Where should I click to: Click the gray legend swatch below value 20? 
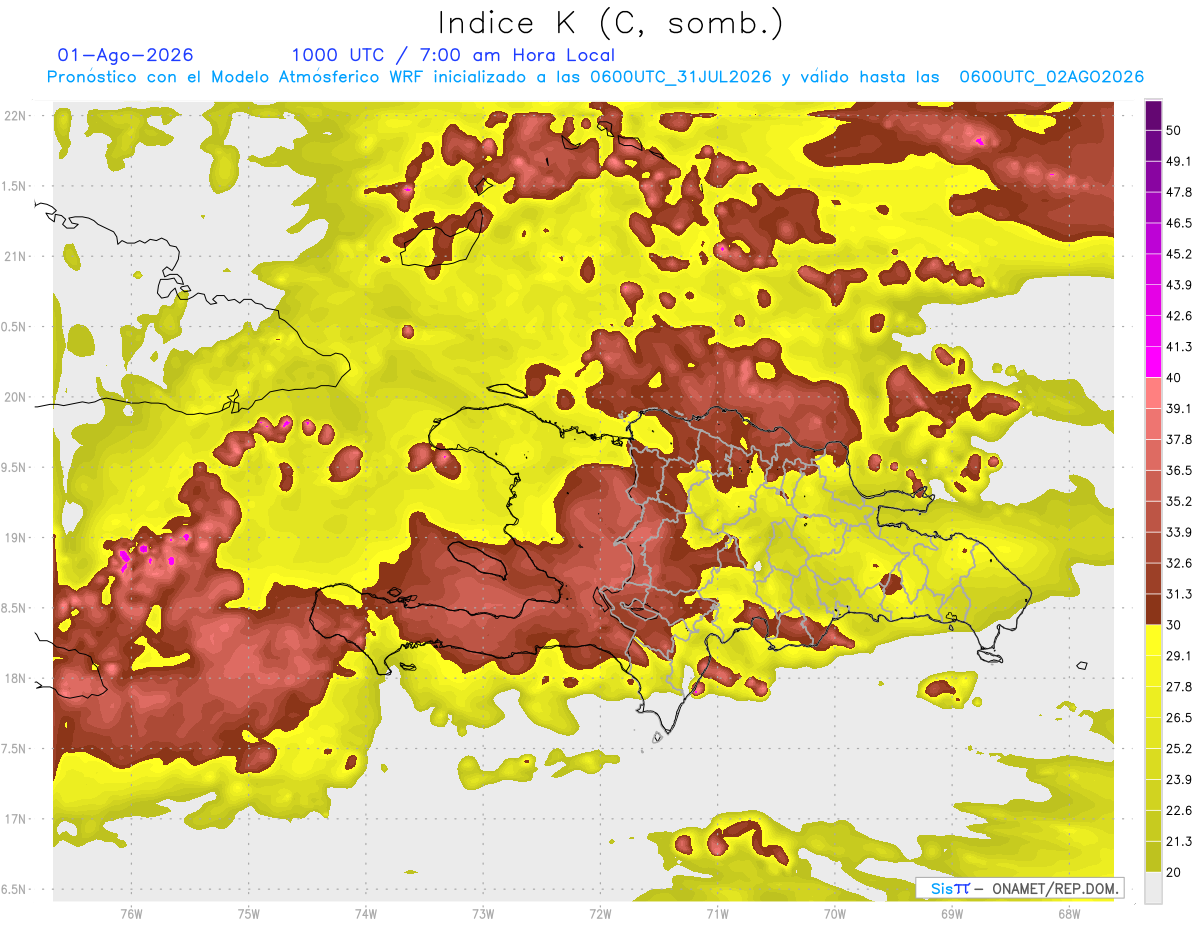tap(1153, 888)
